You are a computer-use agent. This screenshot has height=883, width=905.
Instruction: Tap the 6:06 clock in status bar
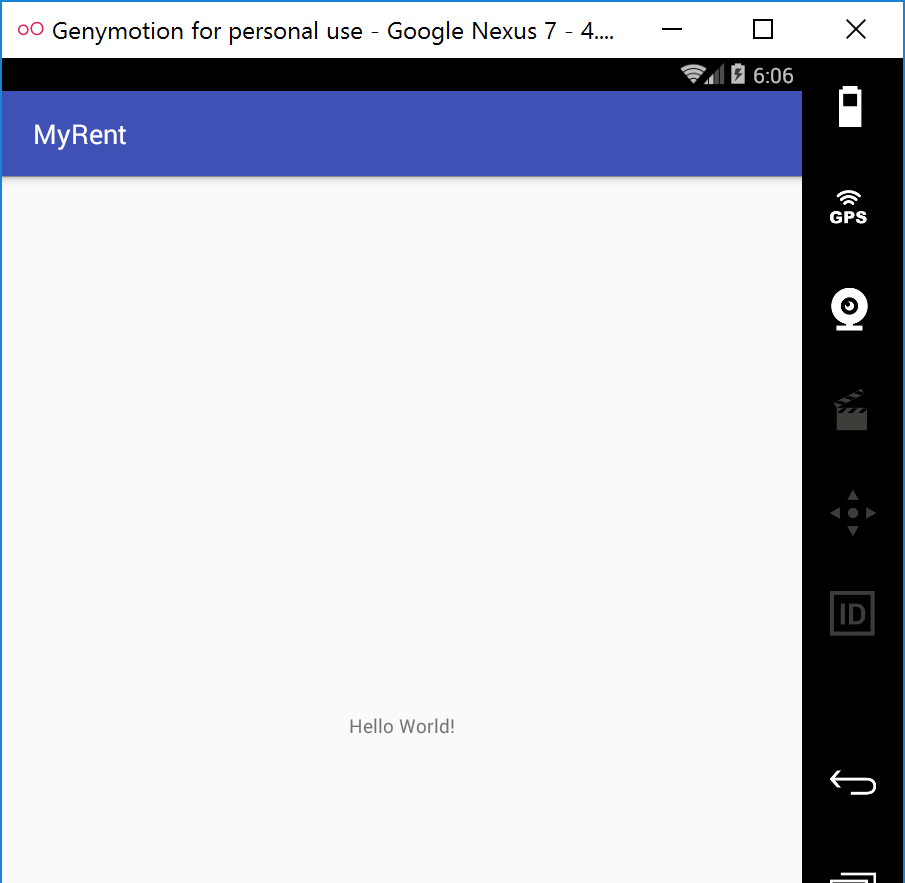pyautogui.click(x=773, y=76)
